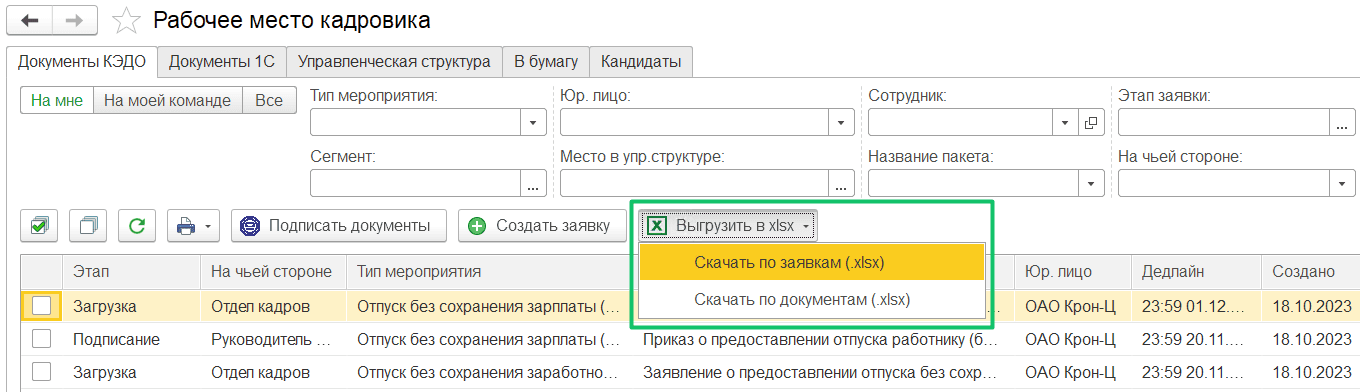Select the Все filter

pos(269,100)
